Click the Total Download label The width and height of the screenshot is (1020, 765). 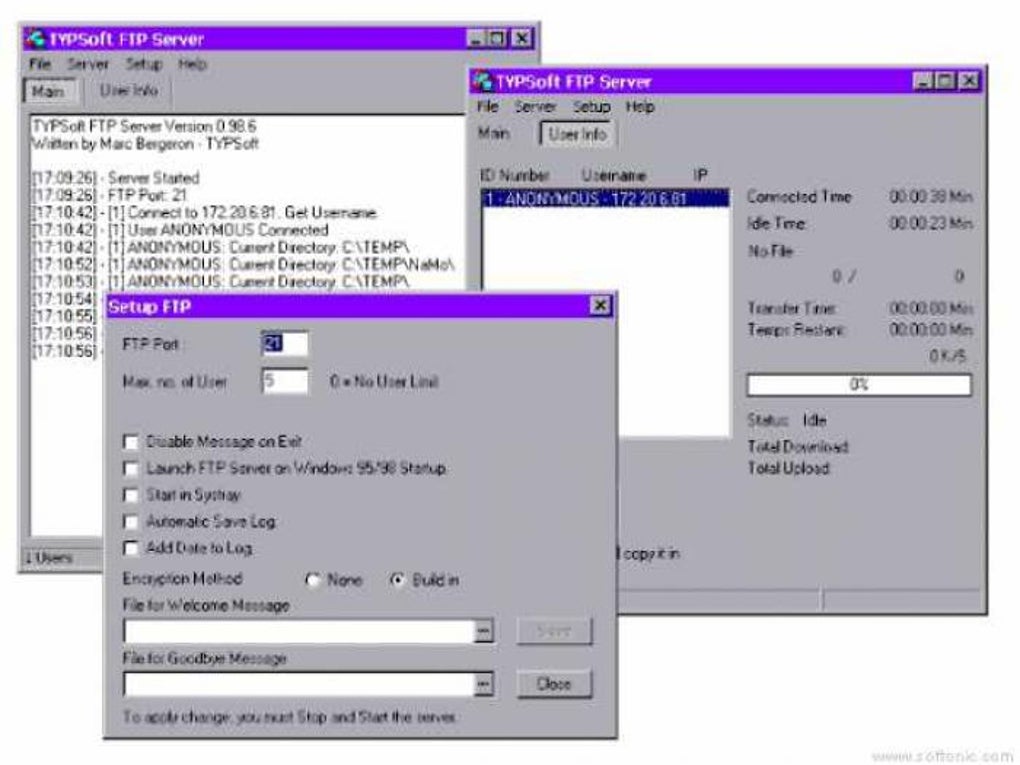click(798, 446)
